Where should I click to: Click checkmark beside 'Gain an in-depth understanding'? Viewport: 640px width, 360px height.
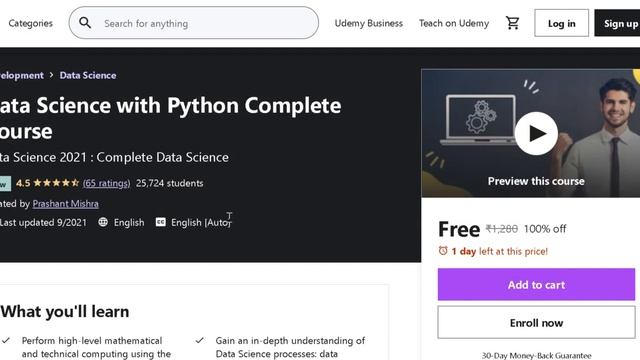click(200, 340)
